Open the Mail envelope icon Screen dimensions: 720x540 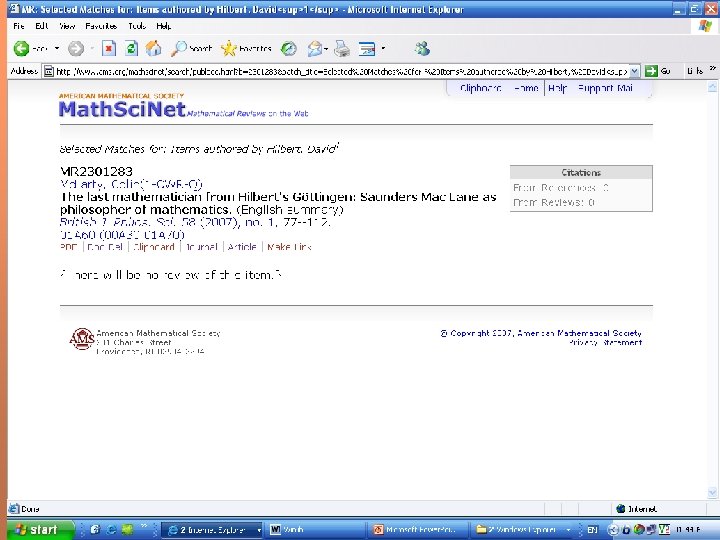315,48
